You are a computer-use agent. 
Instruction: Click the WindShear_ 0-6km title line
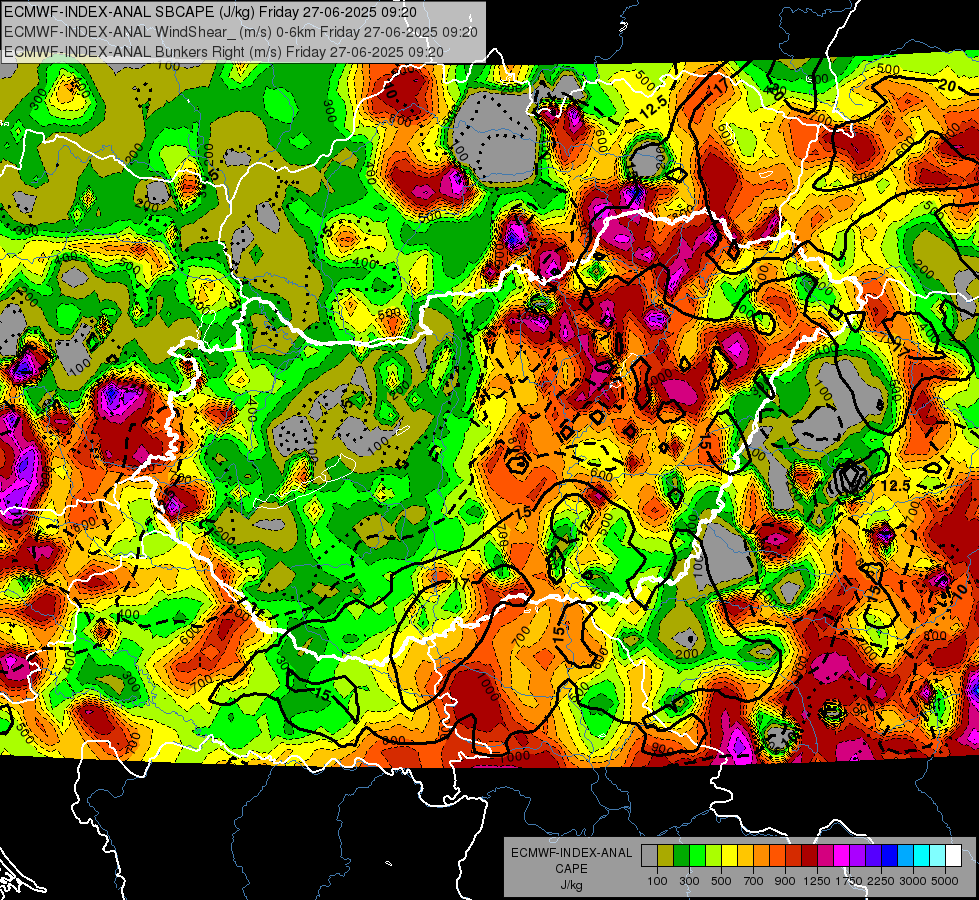pyautogui.click(x=240, y=32)
